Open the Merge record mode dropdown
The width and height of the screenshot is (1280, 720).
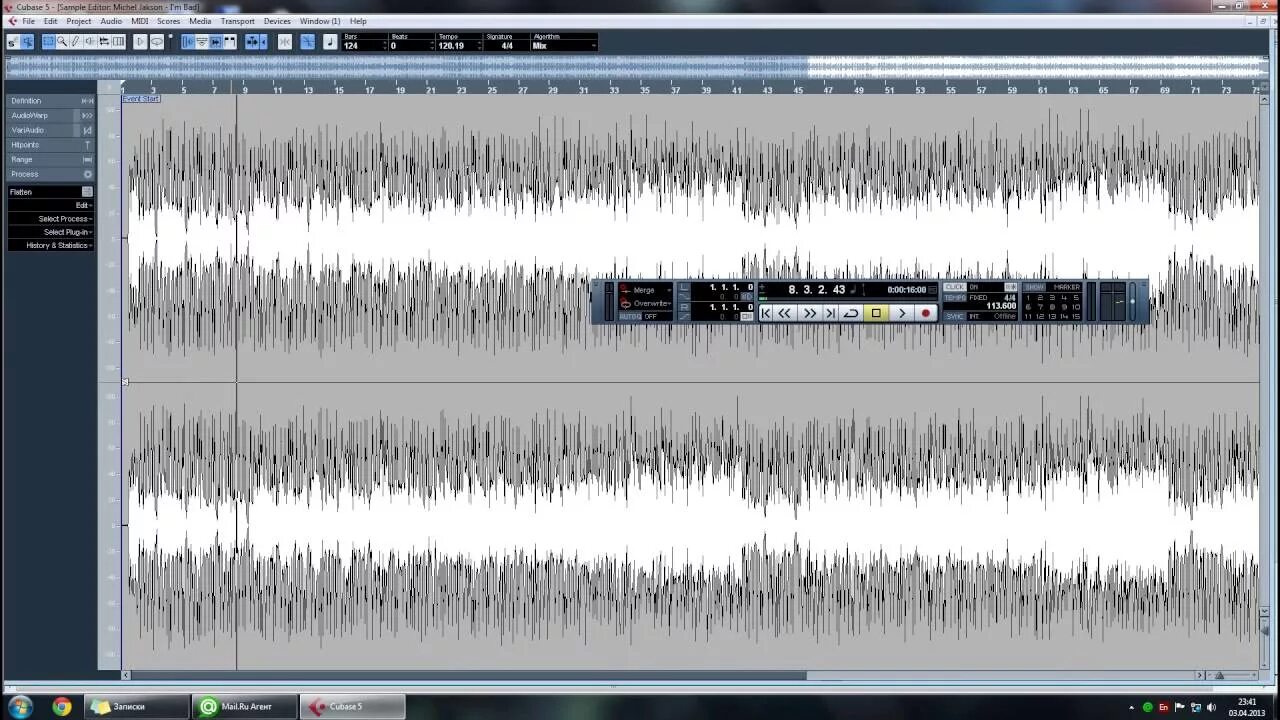point(646,290)
